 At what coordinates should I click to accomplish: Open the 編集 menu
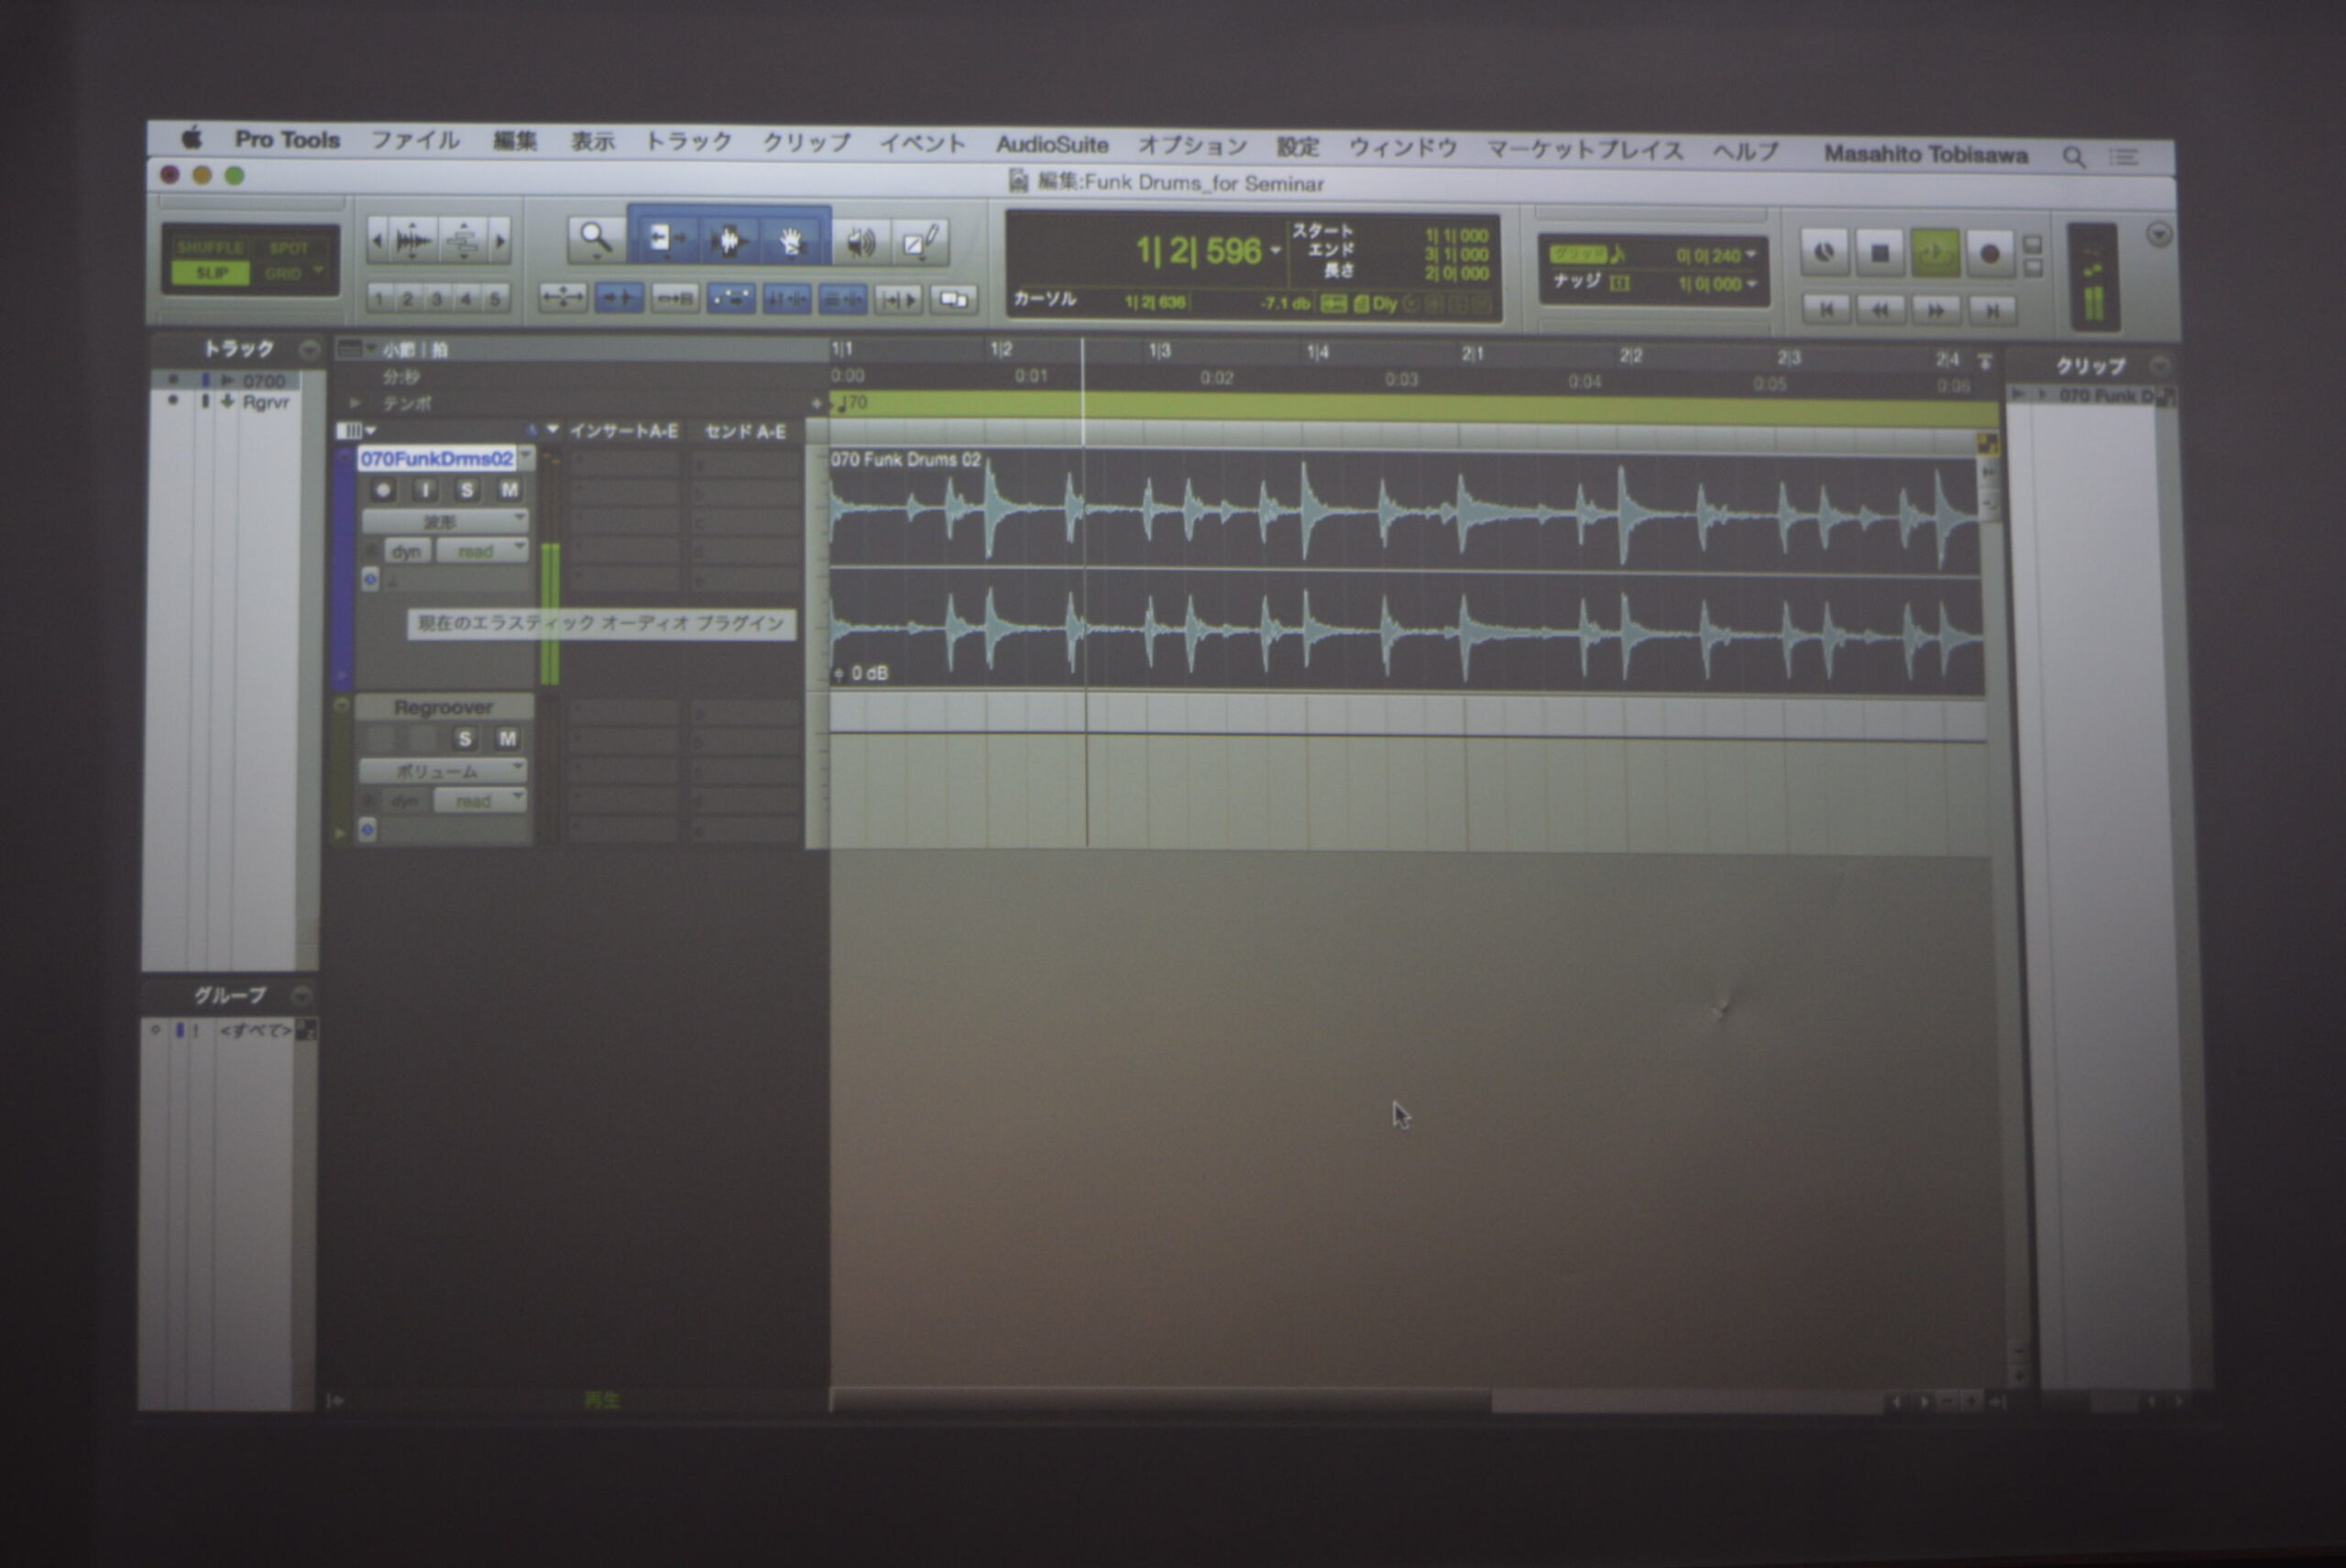click(x=515, y=141)
